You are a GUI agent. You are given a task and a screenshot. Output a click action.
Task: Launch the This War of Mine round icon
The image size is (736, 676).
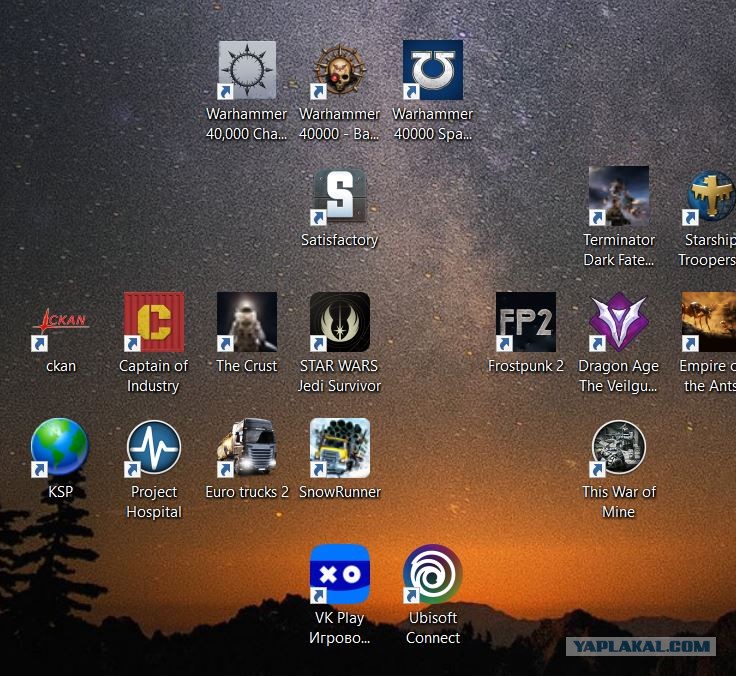click(x=619, y=448)
